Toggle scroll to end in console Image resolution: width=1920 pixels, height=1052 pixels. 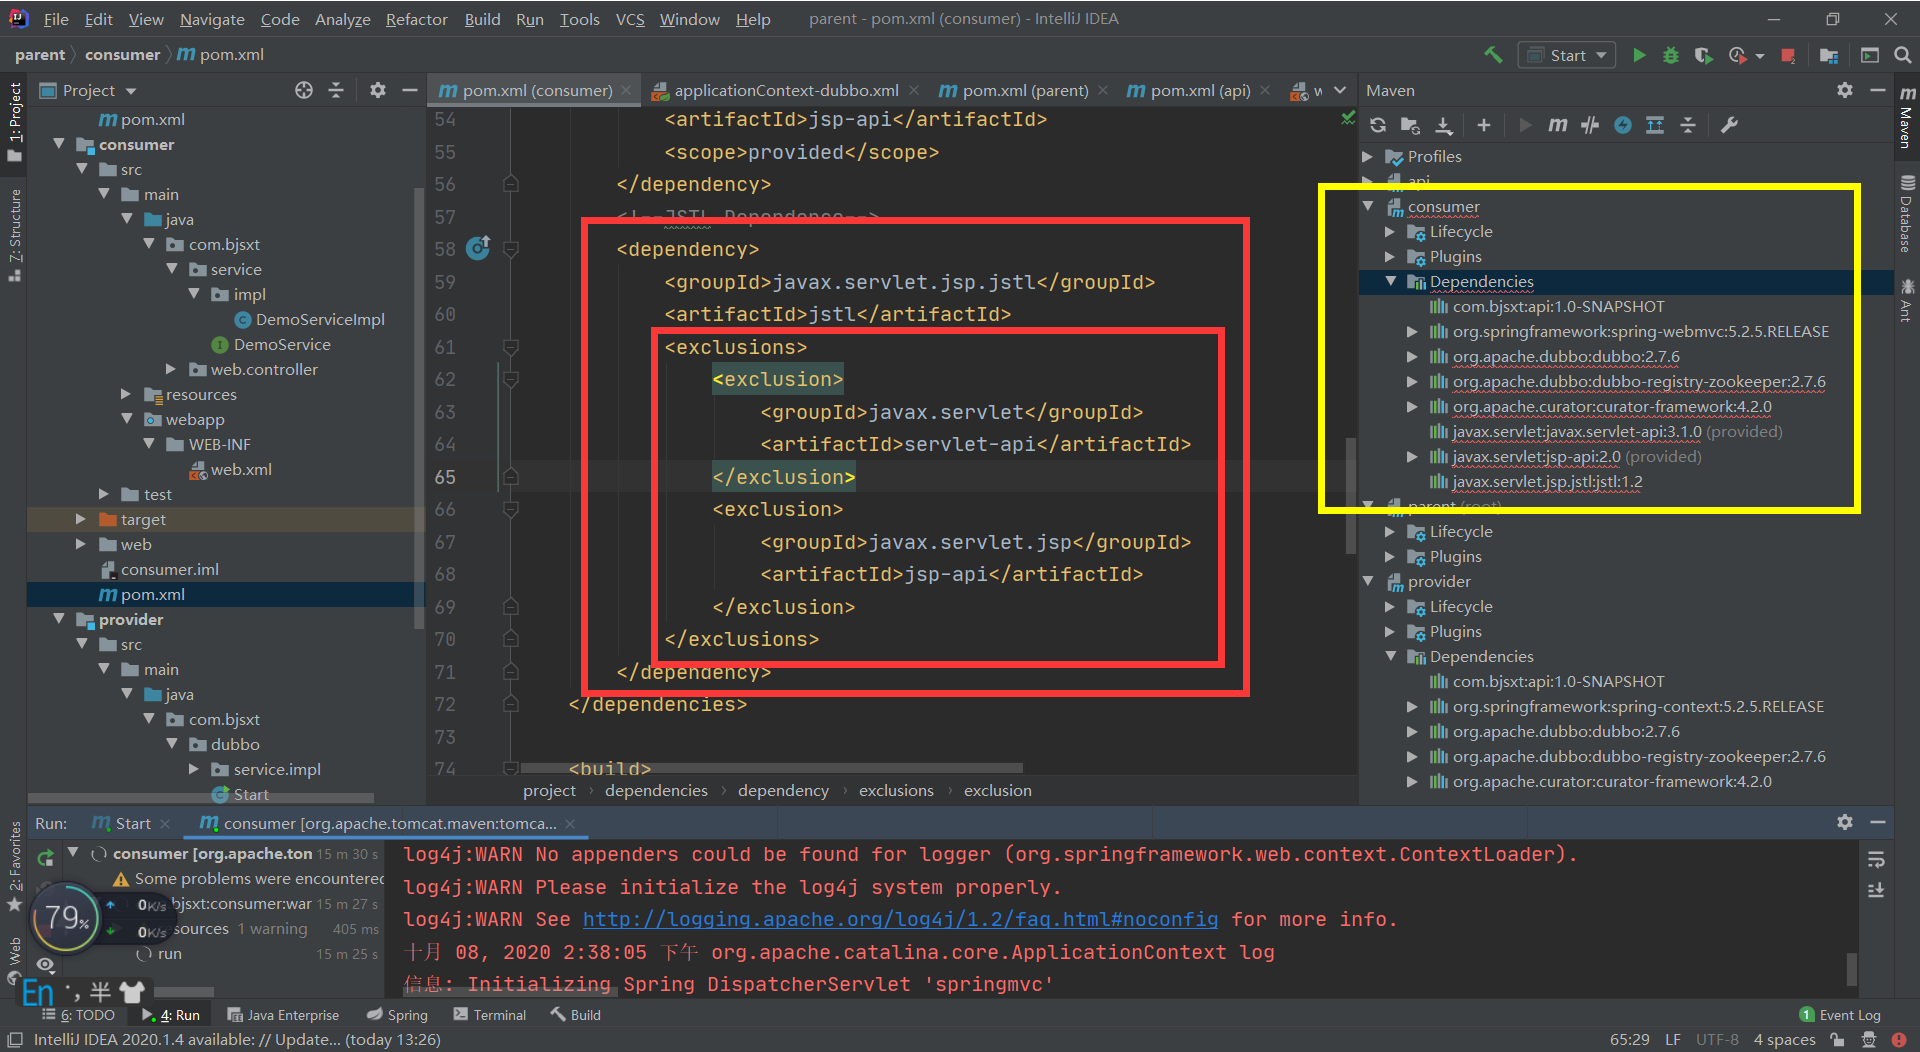coord(1876,890)
